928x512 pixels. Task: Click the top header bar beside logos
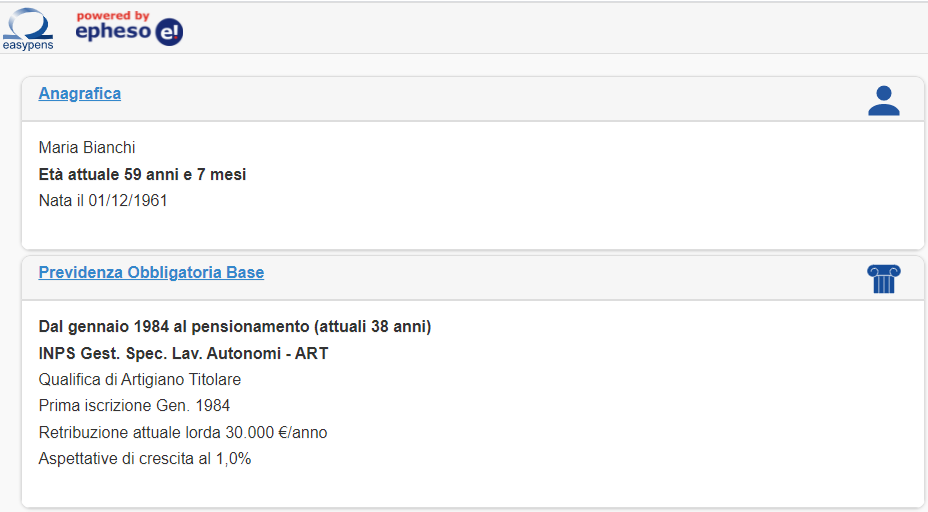click(550, 28)
